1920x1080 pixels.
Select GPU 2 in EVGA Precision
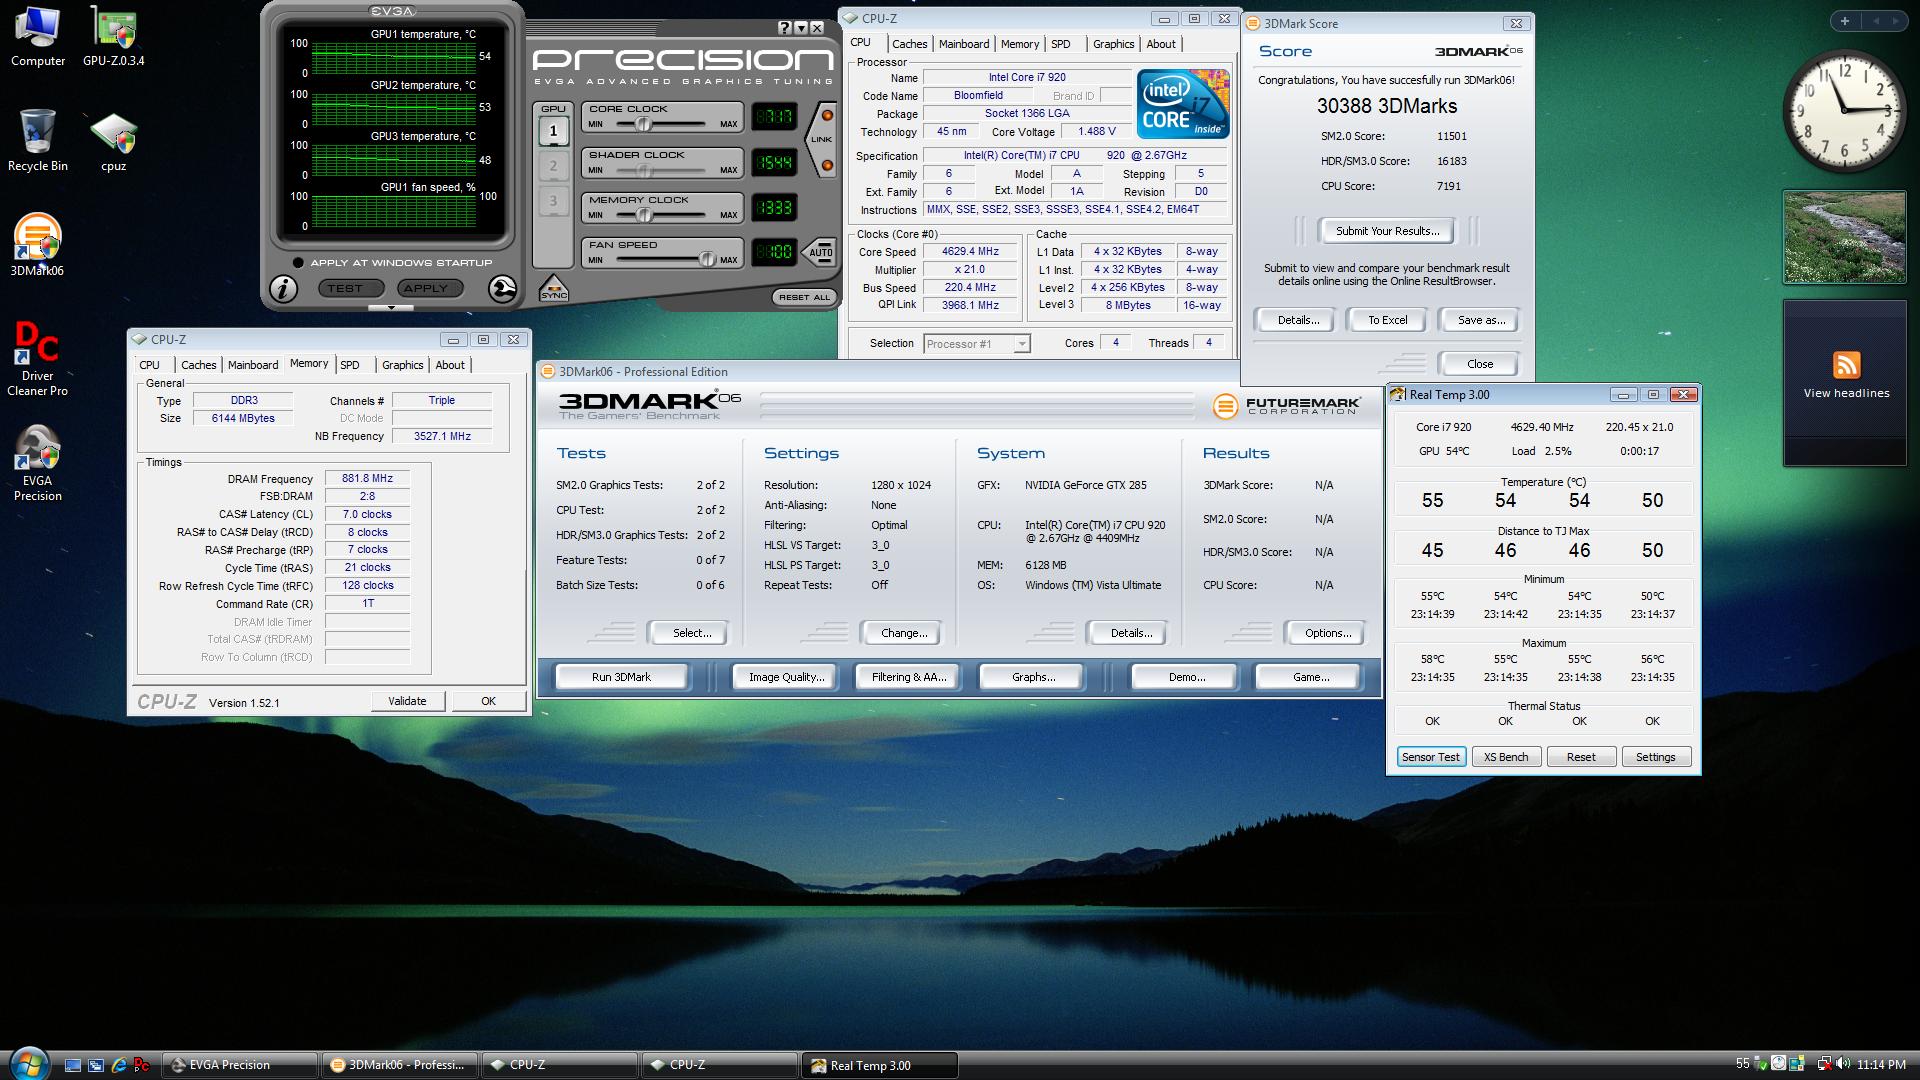[x=553, y=166]
